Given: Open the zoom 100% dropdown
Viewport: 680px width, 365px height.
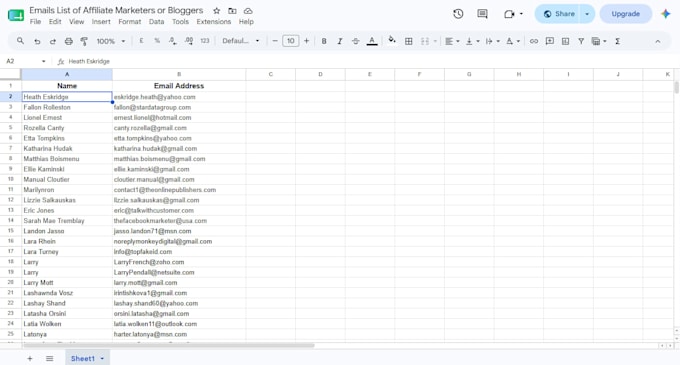Looking at the screenshot, I should 111,41.
